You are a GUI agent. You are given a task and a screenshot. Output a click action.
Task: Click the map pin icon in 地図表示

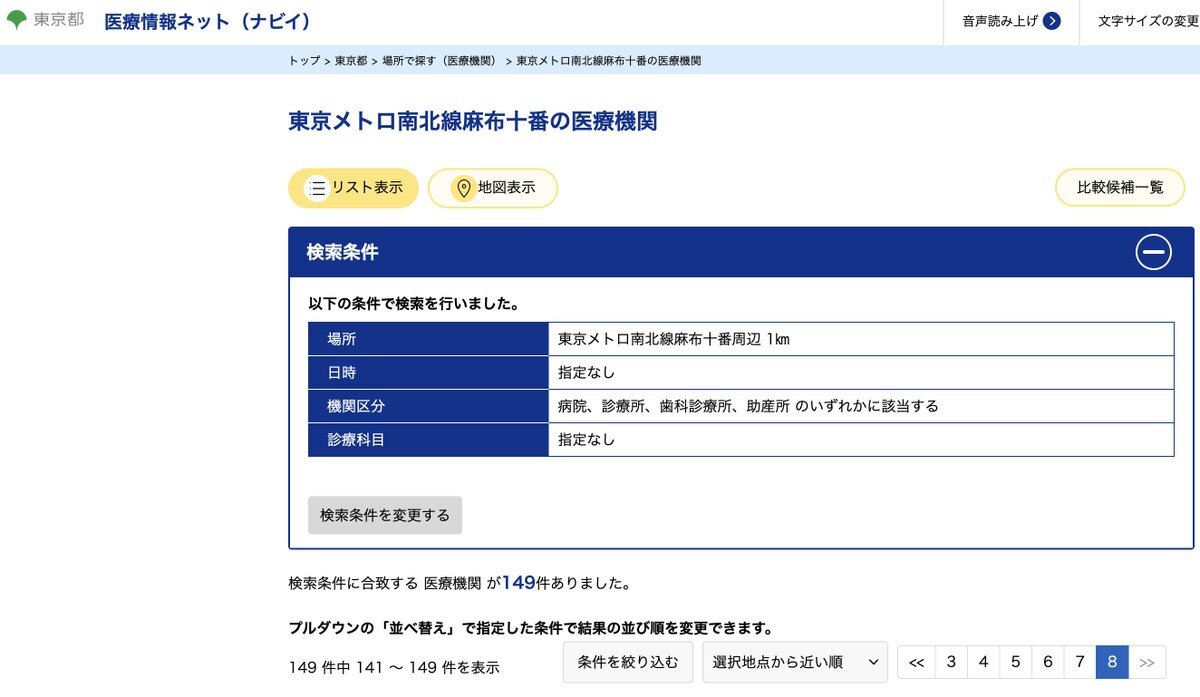(x=463, y=188)
